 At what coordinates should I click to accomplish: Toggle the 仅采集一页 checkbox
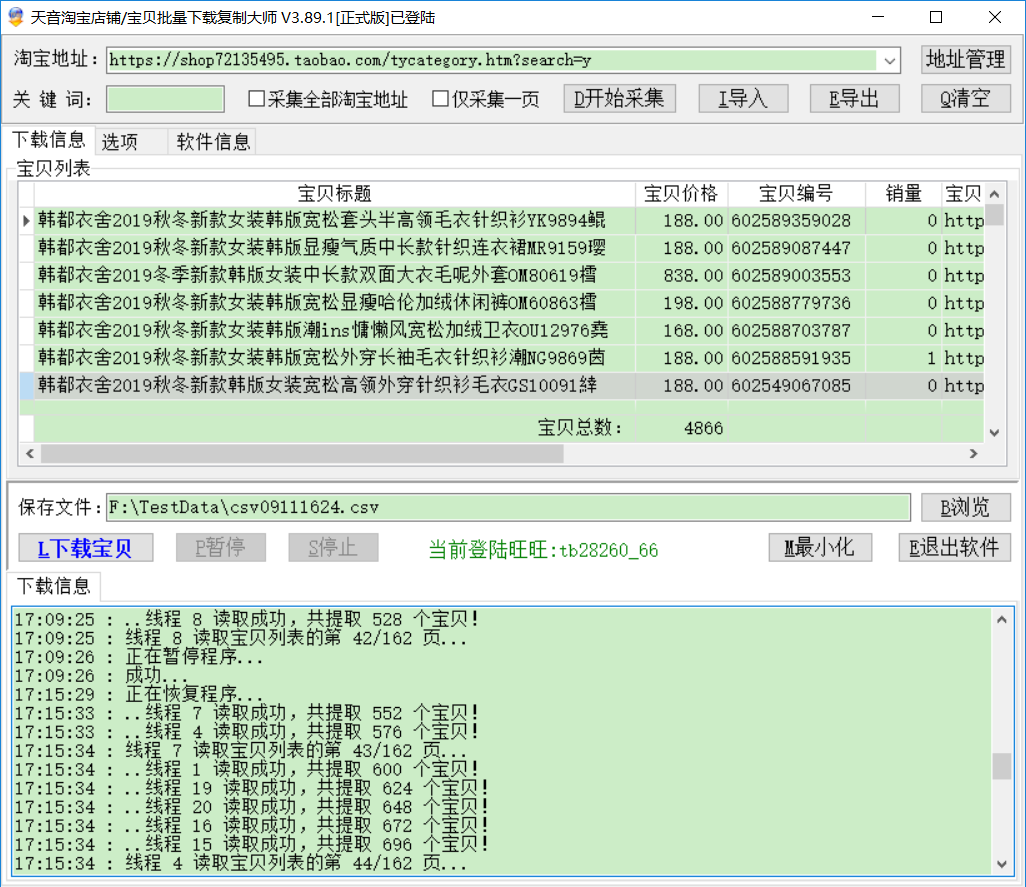(440, 99)
